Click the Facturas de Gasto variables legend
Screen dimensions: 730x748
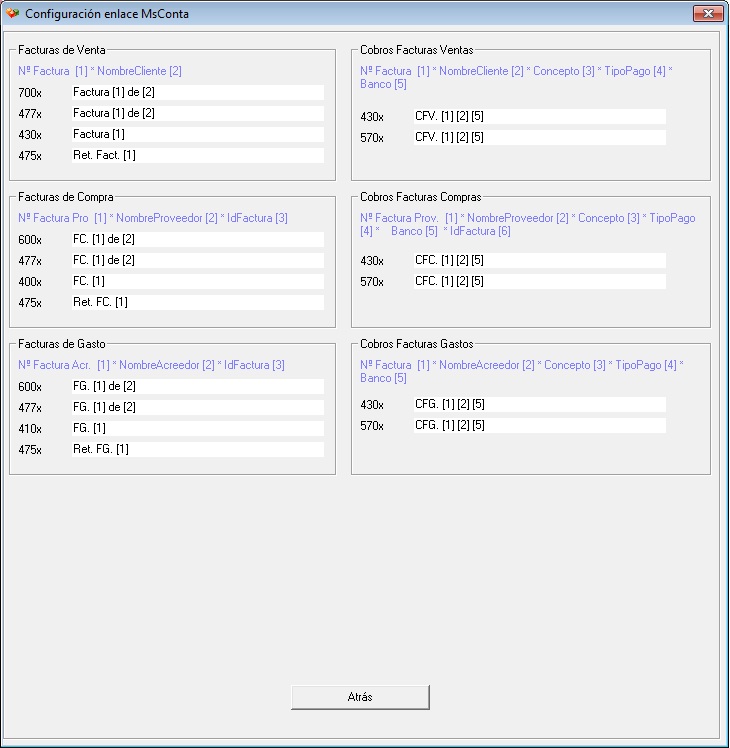click(x=151, y=365)
